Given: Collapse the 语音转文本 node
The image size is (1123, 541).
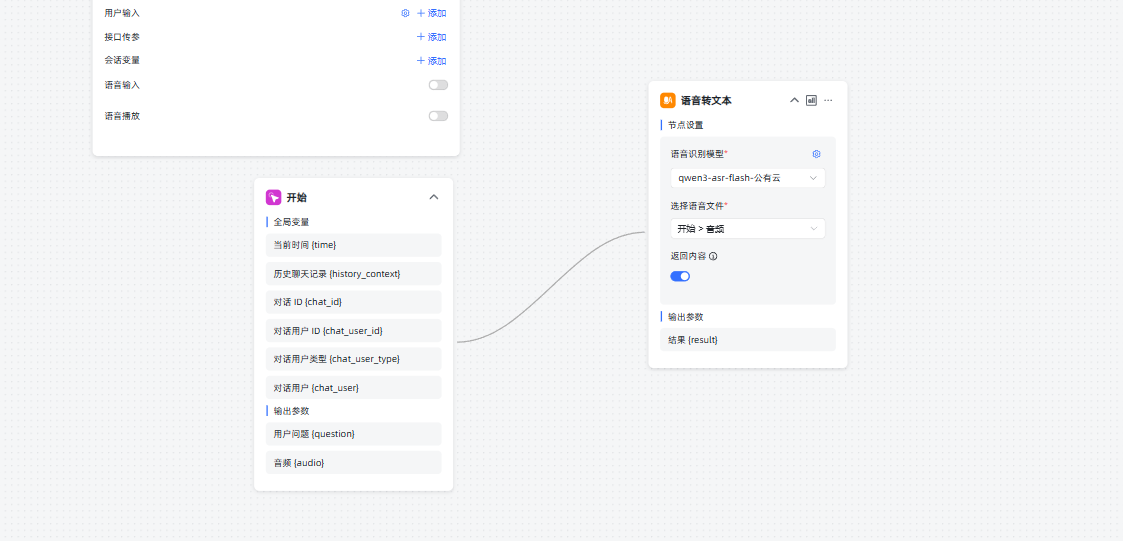Looking at the screenshot, I should click(794, 100).
